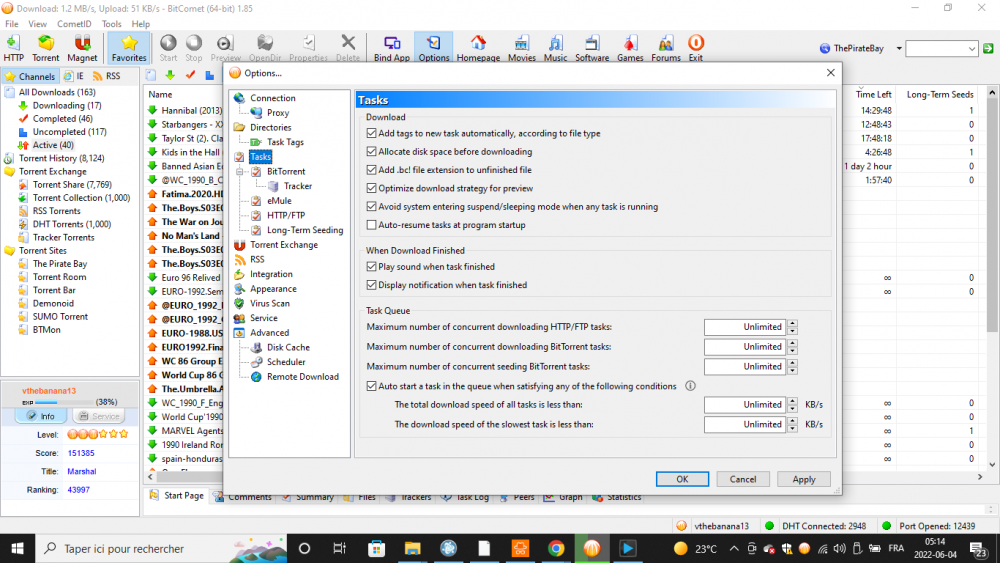This screenshot has height=563, width=1000.
Task: Click the Windows Start button
Action: 17,548
